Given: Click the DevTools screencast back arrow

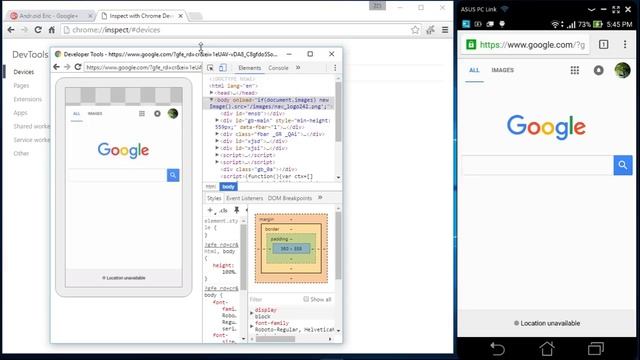Looking at the screenshot, I should tap(57, 67).
